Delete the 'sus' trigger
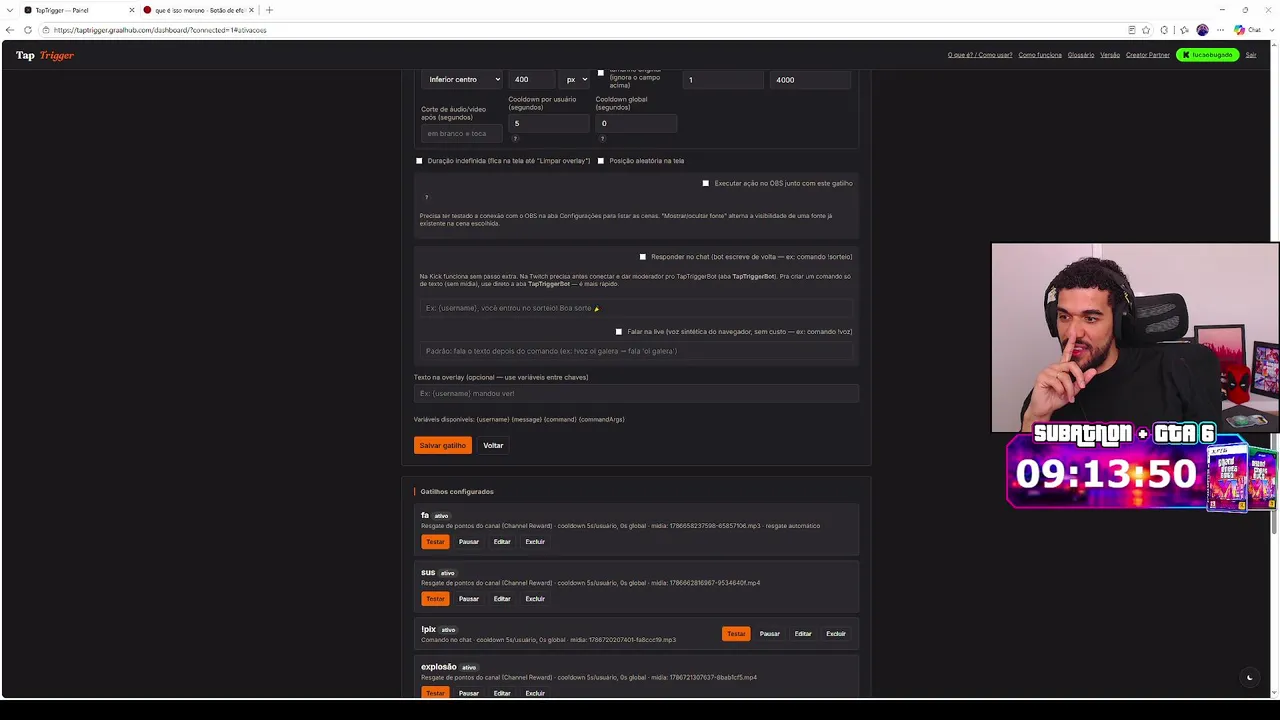 [535, 599]
